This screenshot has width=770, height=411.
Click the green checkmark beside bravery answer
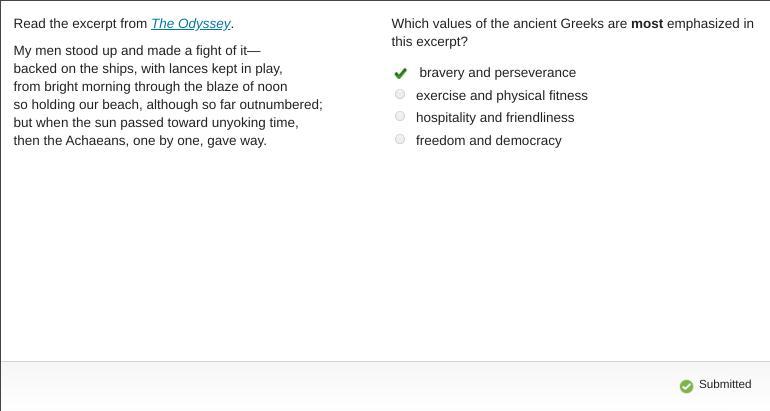(401, 73)
